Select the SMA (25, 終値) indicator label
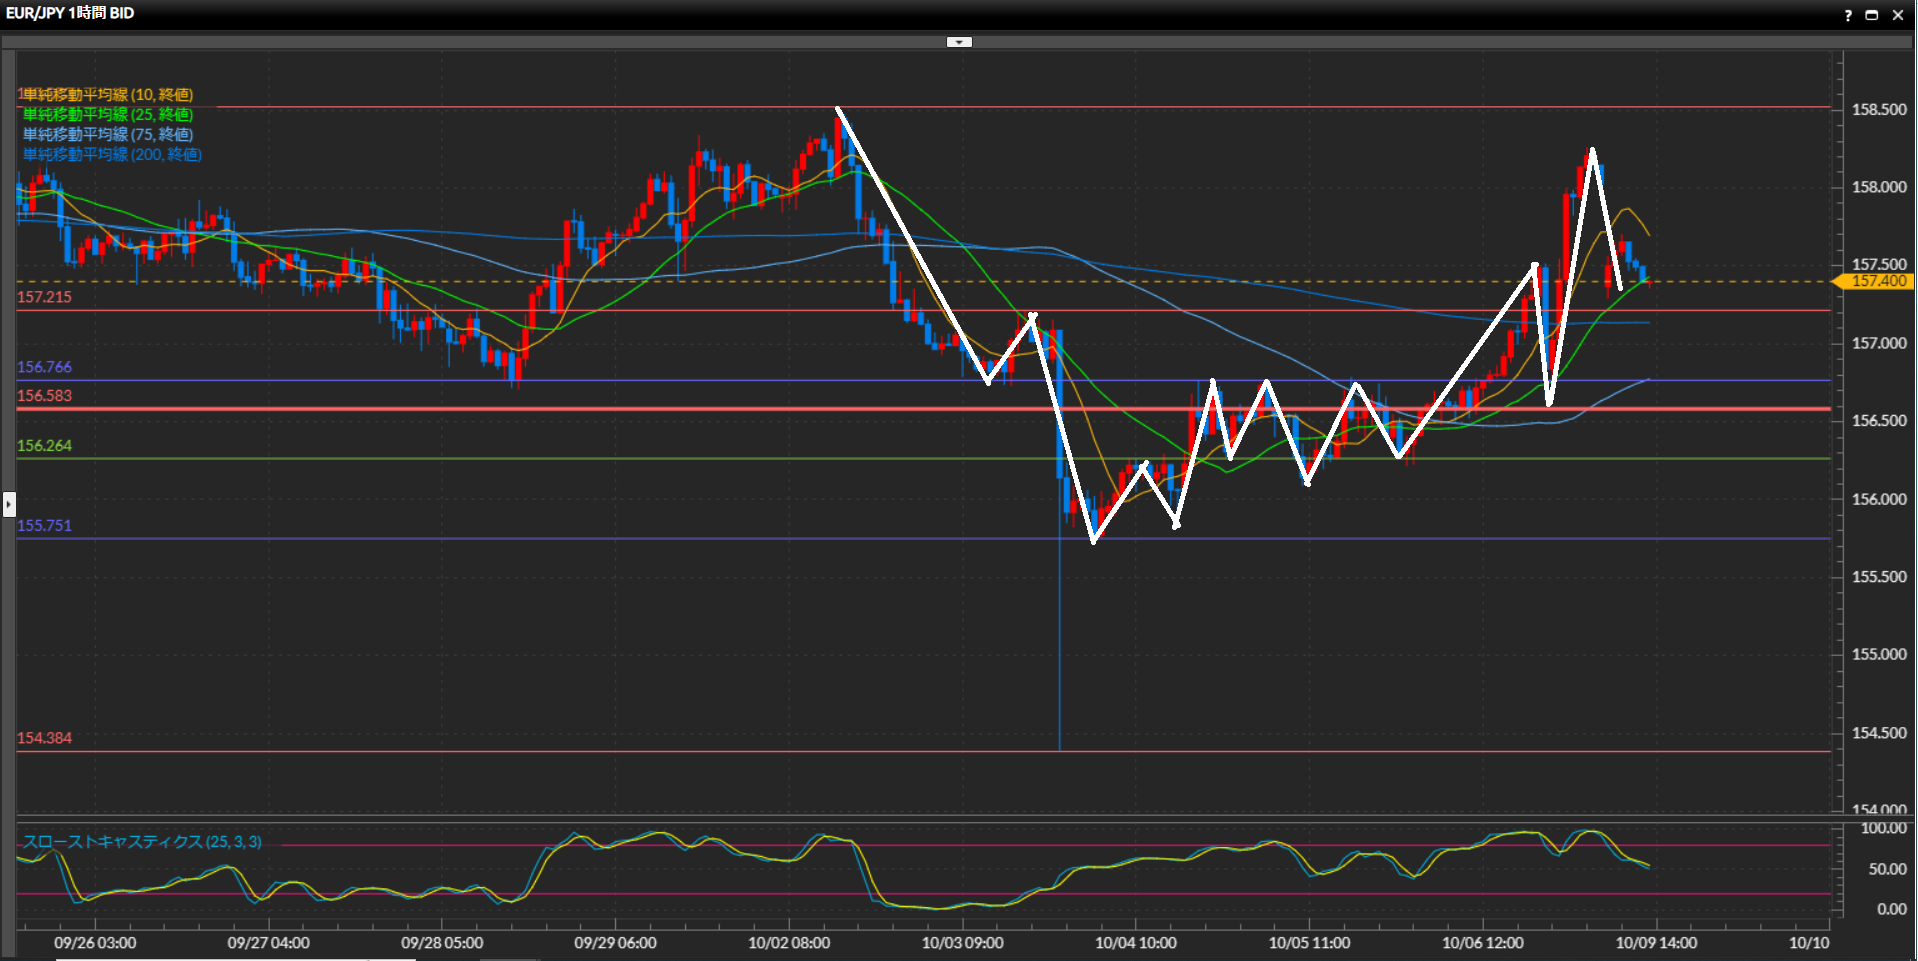Viewport: 1918px width, 961px height. click(107, 115)
